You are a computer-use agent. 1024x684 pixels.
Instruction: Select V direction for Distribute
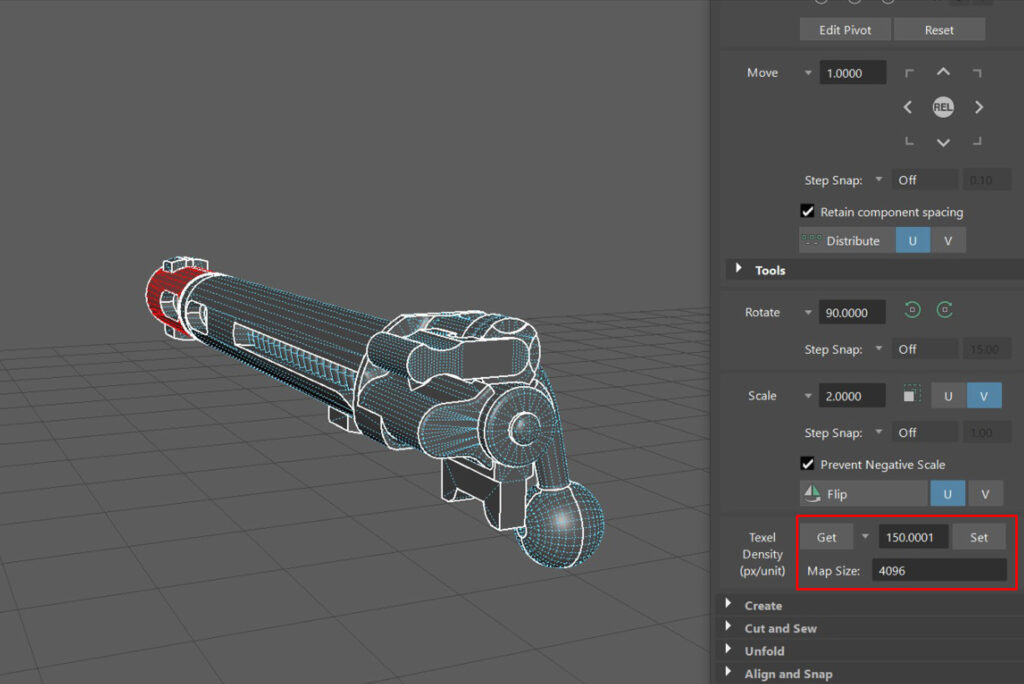[x=948, y=241]
